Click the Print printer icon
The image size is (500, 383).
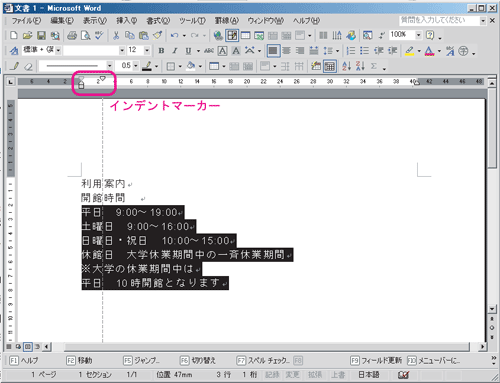point(72,35)
